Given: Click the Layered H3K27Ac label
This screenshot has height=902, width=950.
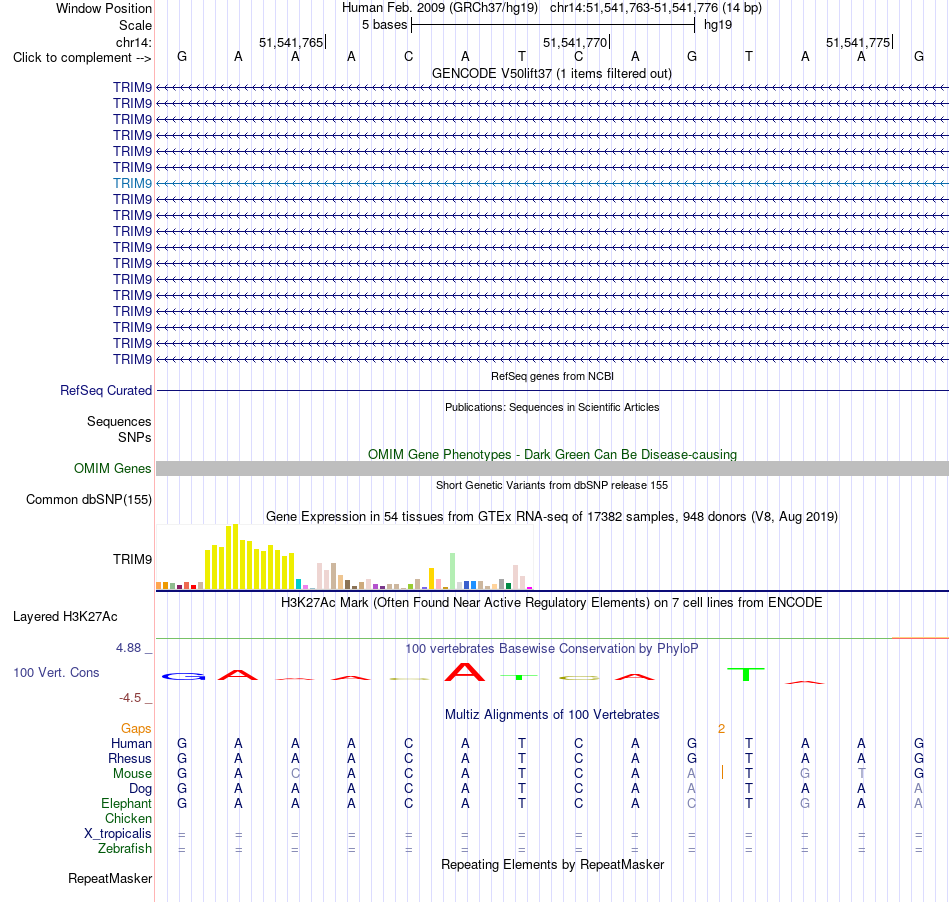Looking at the screenshot, I should point(65,617).
